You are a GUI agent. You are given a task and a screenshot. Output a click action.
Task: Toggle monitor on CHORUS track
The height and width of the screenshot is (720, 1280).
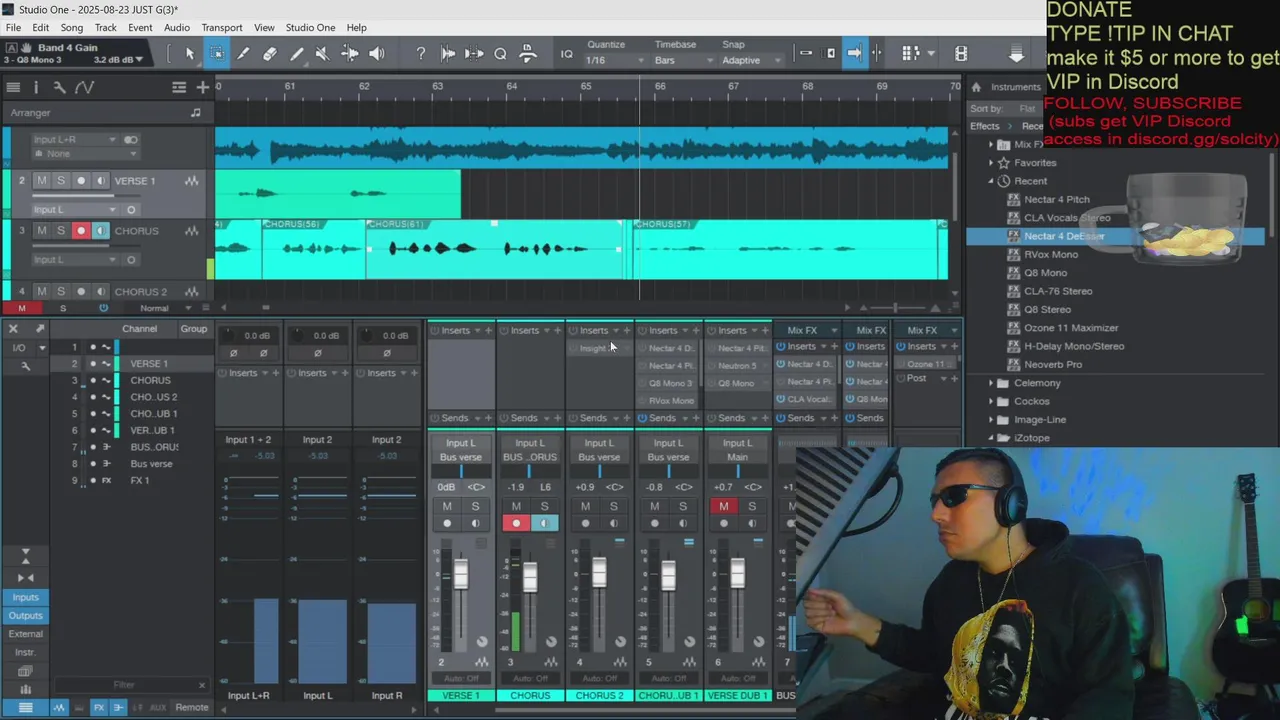pyautogui.click(x=100, y=231)
